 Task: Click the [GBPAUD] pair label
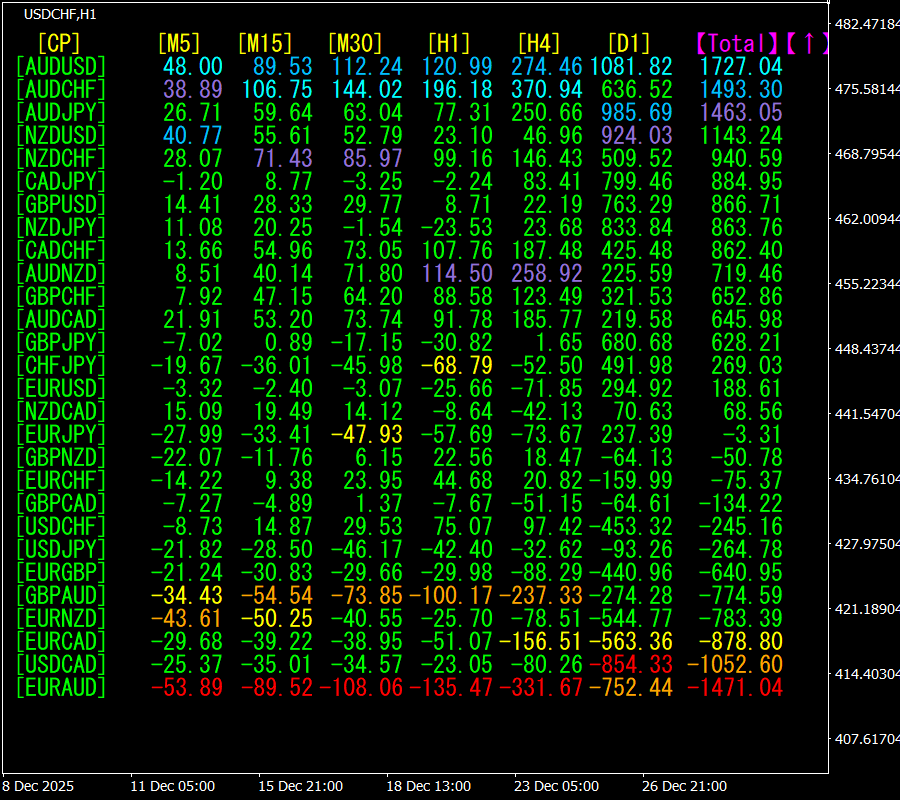[x=61, y=595]
